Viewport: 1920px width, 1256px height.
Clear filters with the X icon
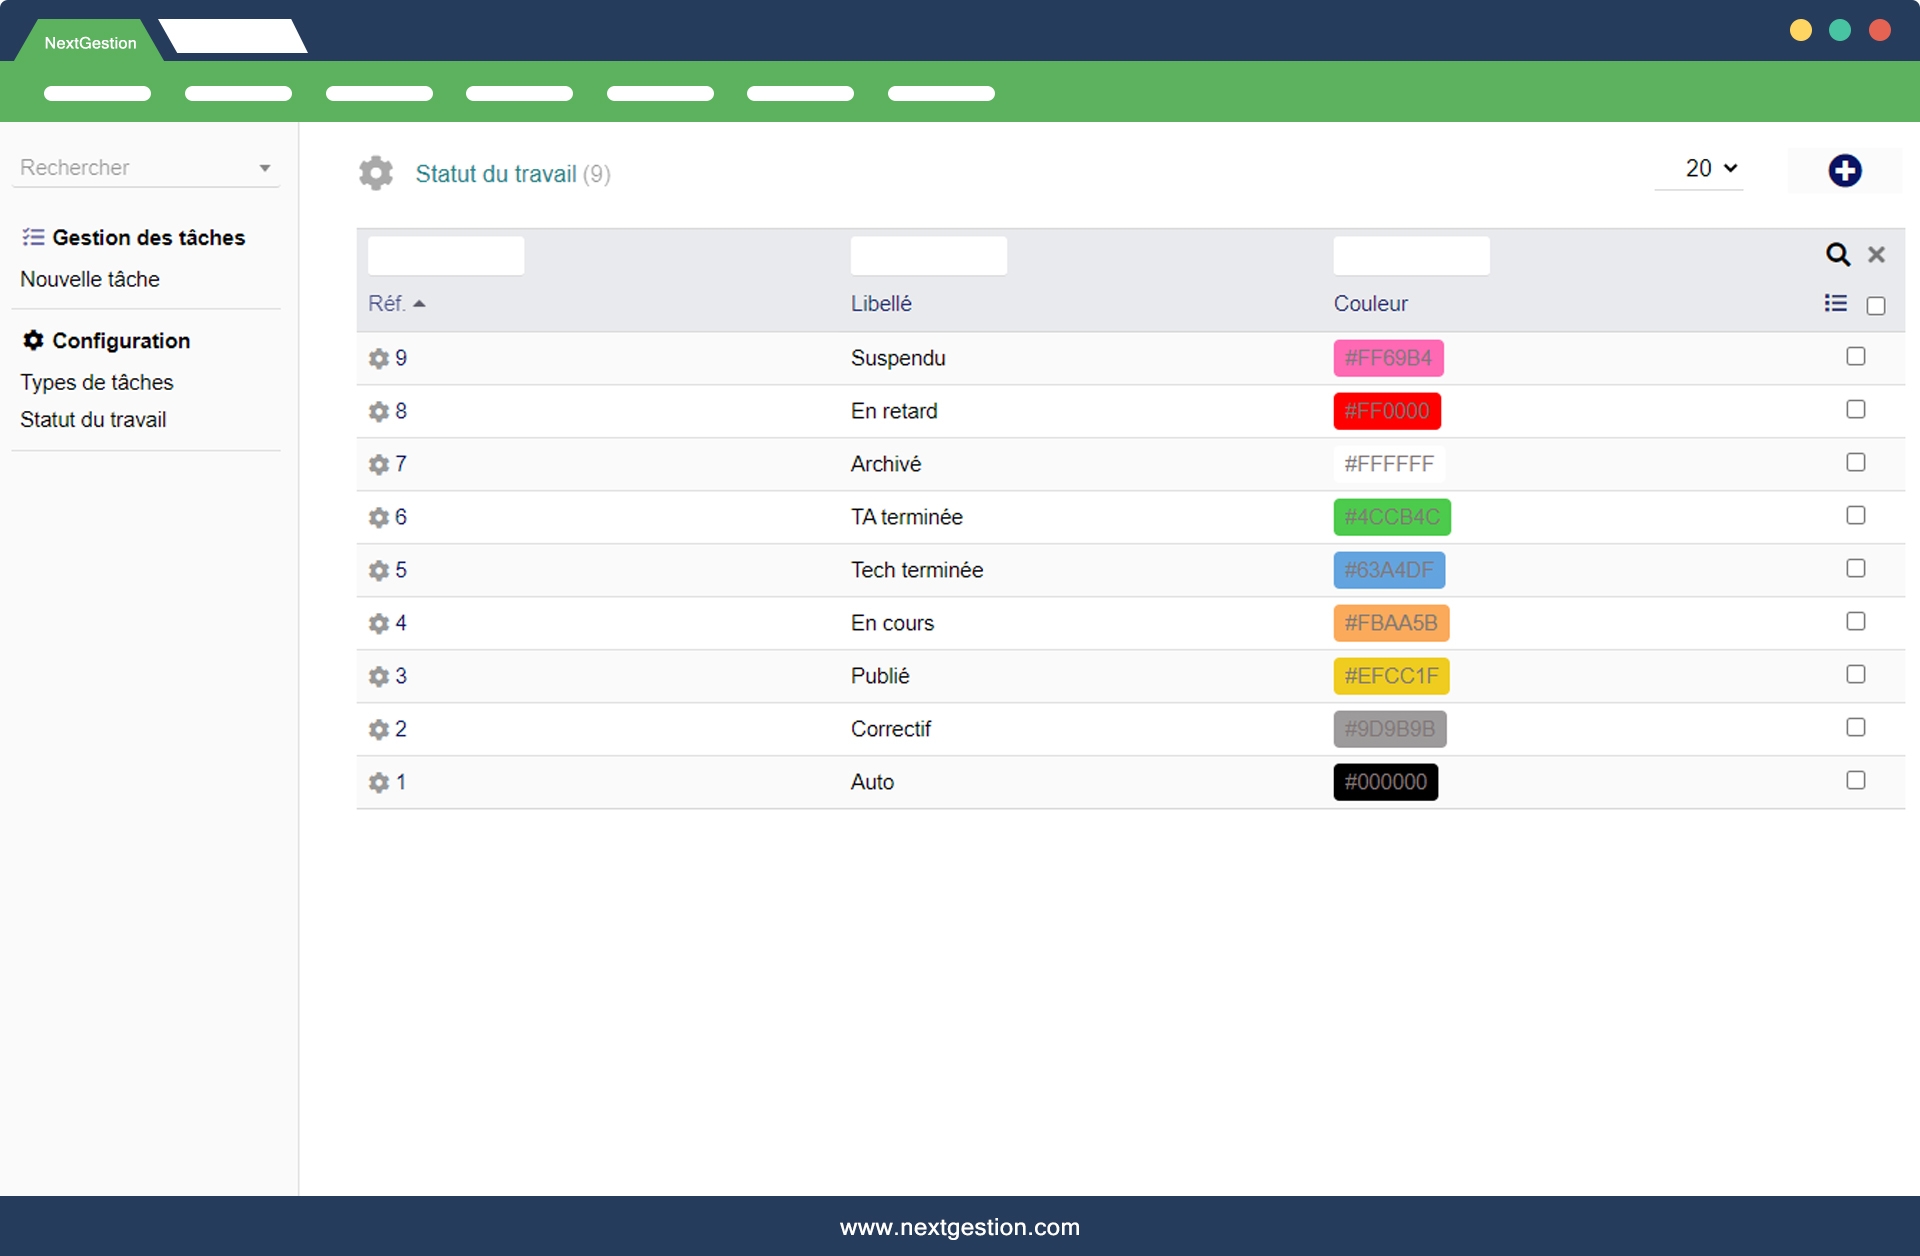(x=1876, y=255)
